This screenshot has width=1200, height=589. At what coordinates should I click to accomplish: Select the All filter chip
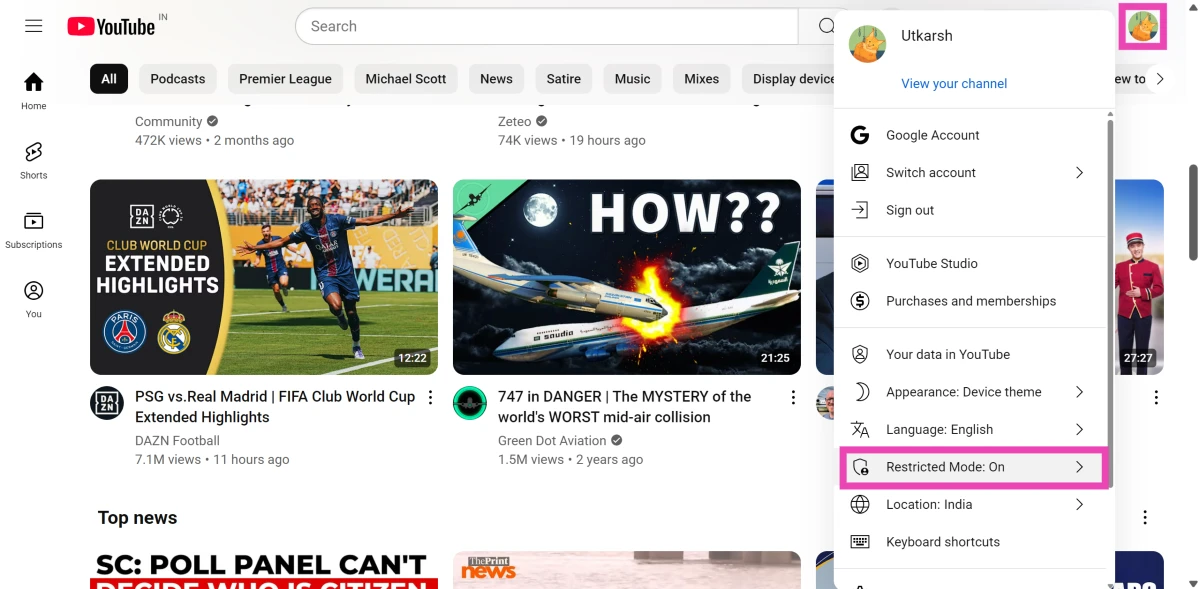(109, 79)
